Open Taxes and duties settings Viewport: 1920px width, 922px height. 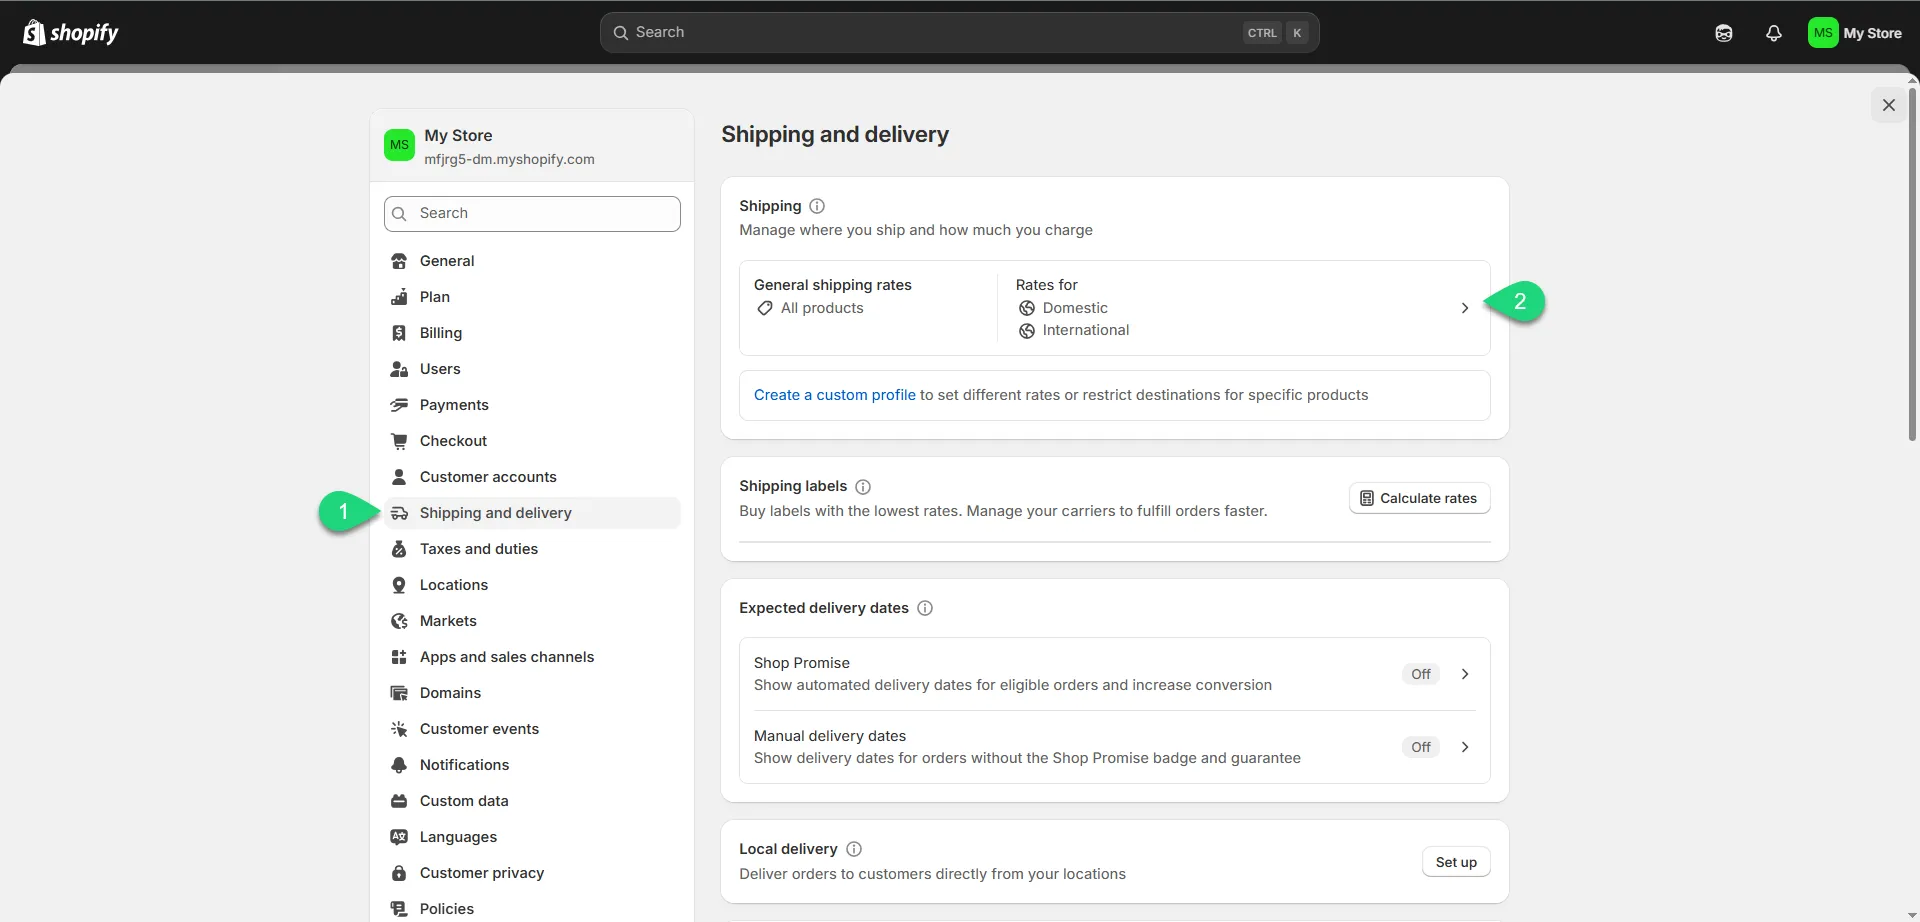478,549
